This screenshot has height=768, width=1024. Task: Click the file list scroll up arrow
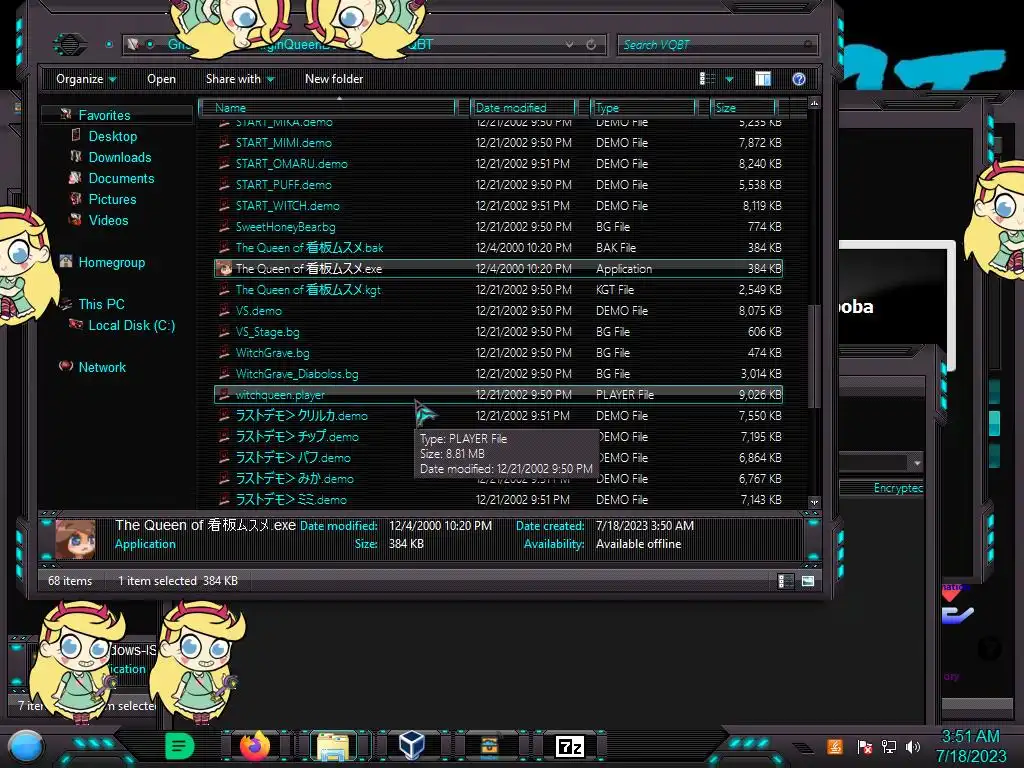pyautogui.click(x=814, y=103)
